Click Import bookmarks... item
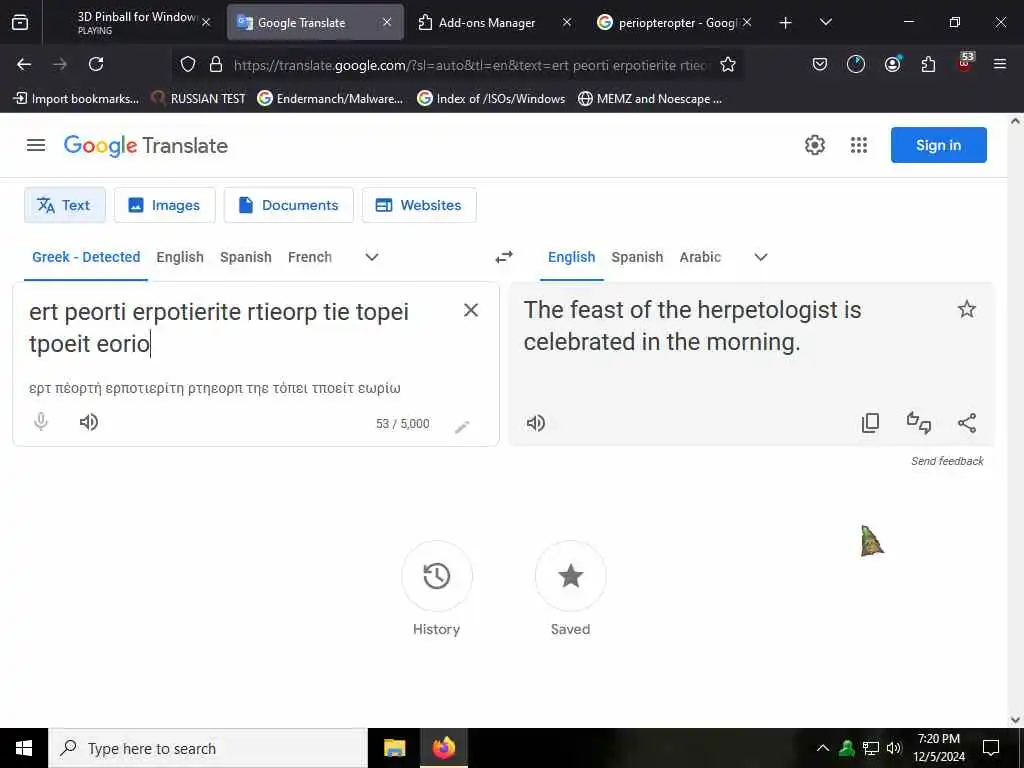Screen dimensions: 1024x768 (76, 99)
